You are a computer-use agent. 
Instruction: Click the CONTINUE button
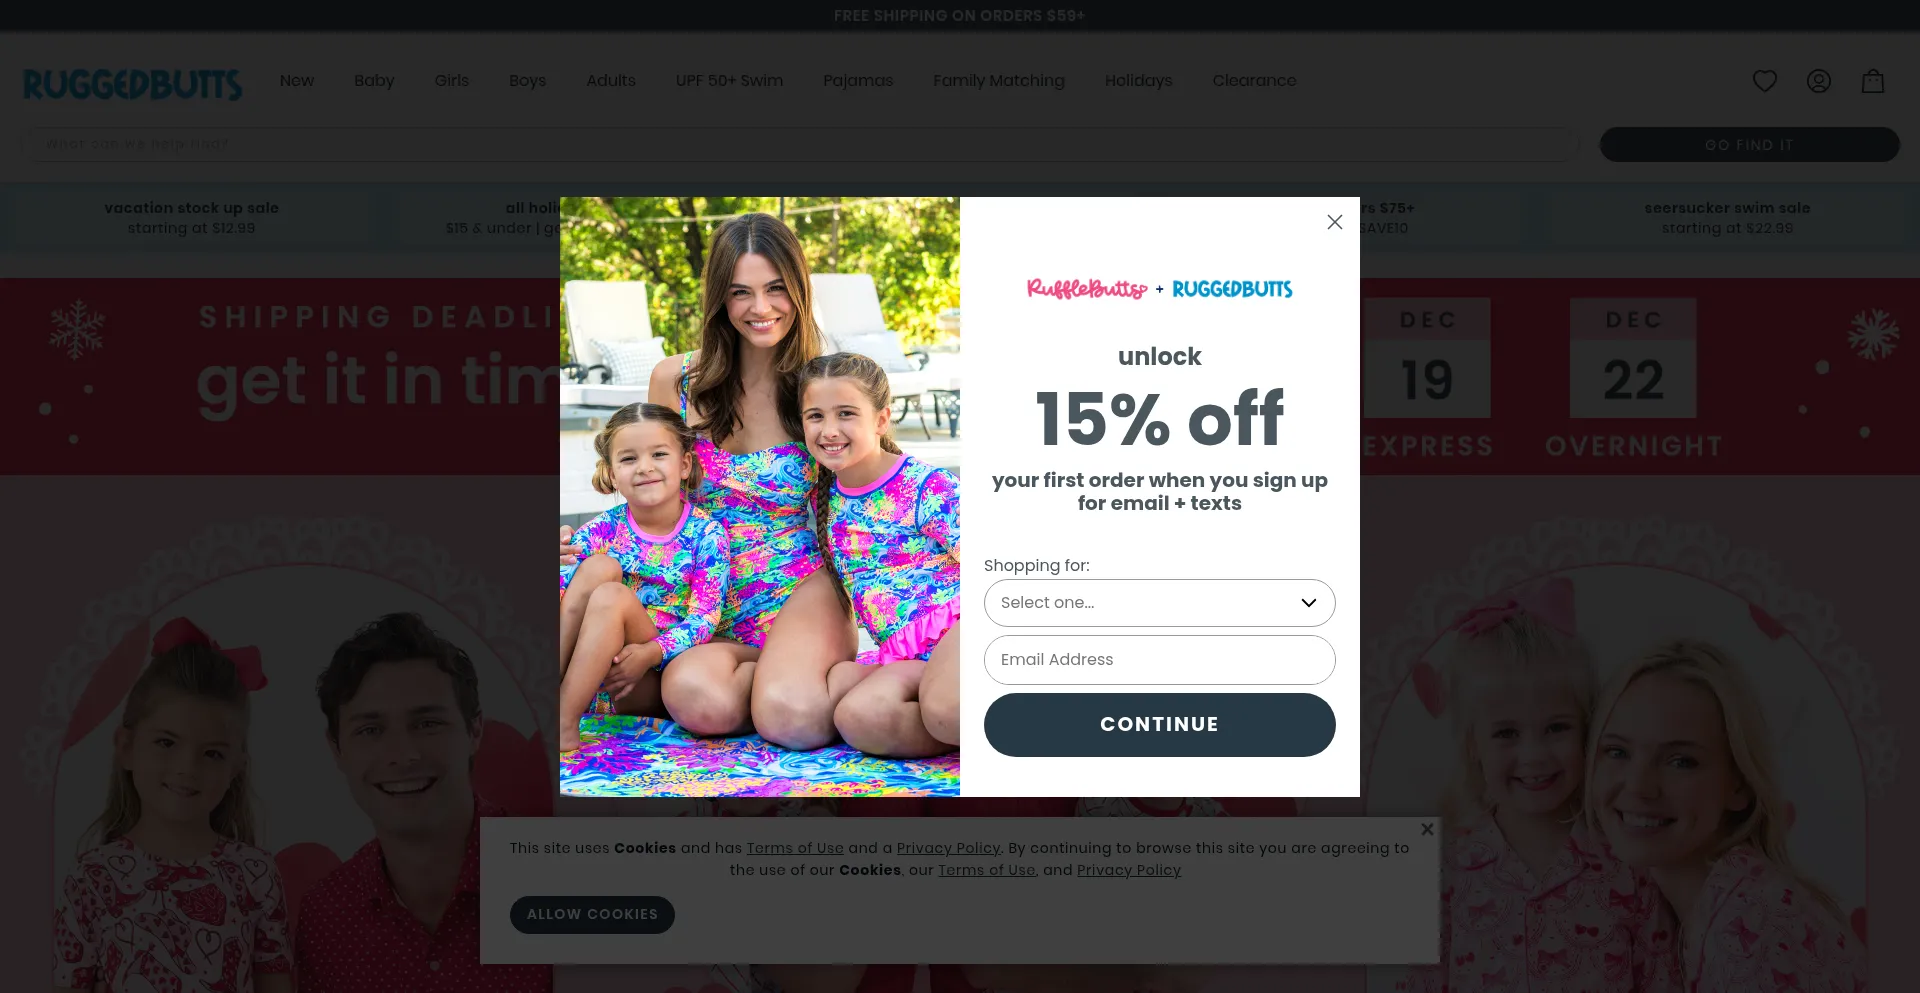pyautogui.click(x=1160, y=725)
